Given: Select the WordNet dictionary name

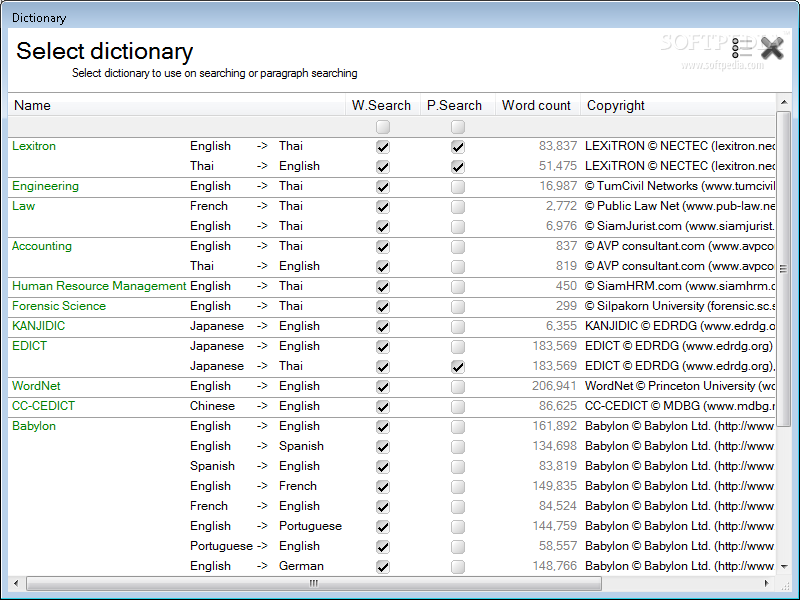Looking at the screenshot, I should point(36,386).
